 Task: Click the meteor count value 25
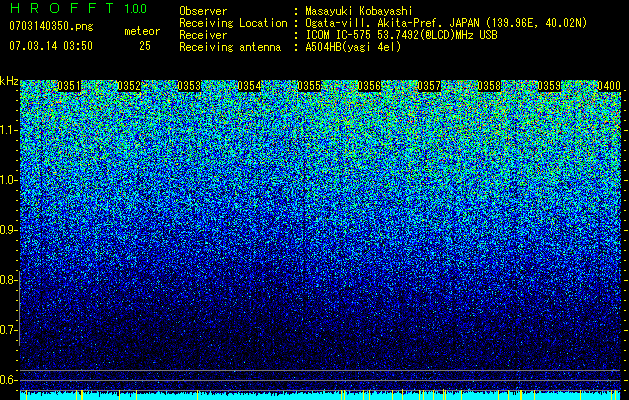[145, 46]
